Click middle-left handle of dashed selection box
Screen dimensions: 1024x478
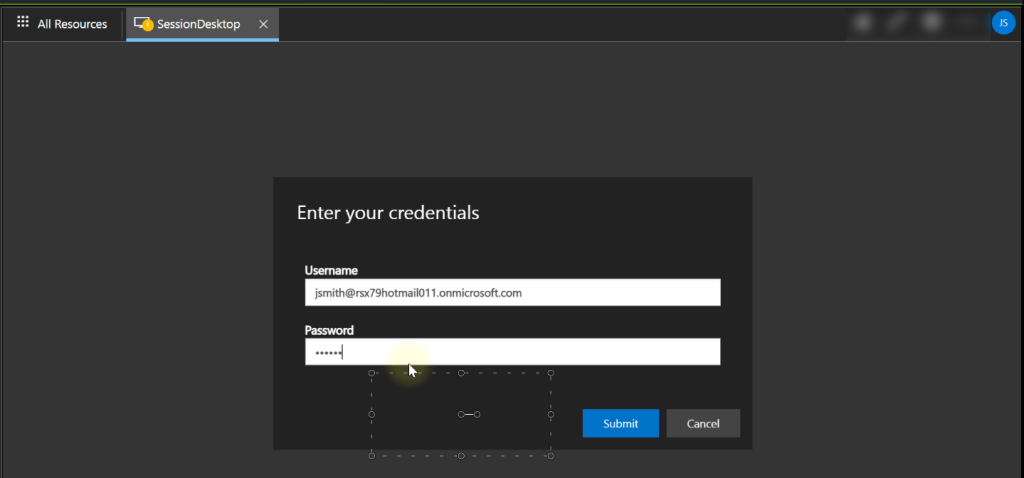point(372,414)
